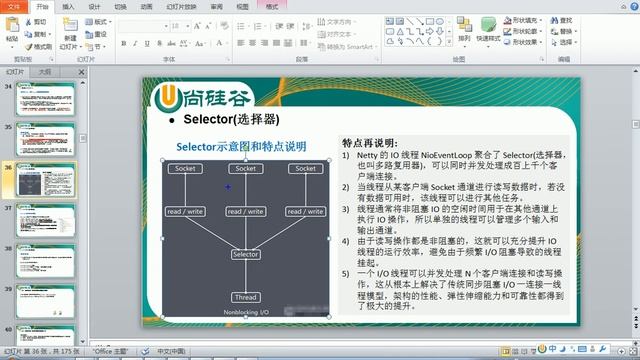Select slide 37 thumbnail
Screen dimensions: 640x360
click(x=45, y=221)
